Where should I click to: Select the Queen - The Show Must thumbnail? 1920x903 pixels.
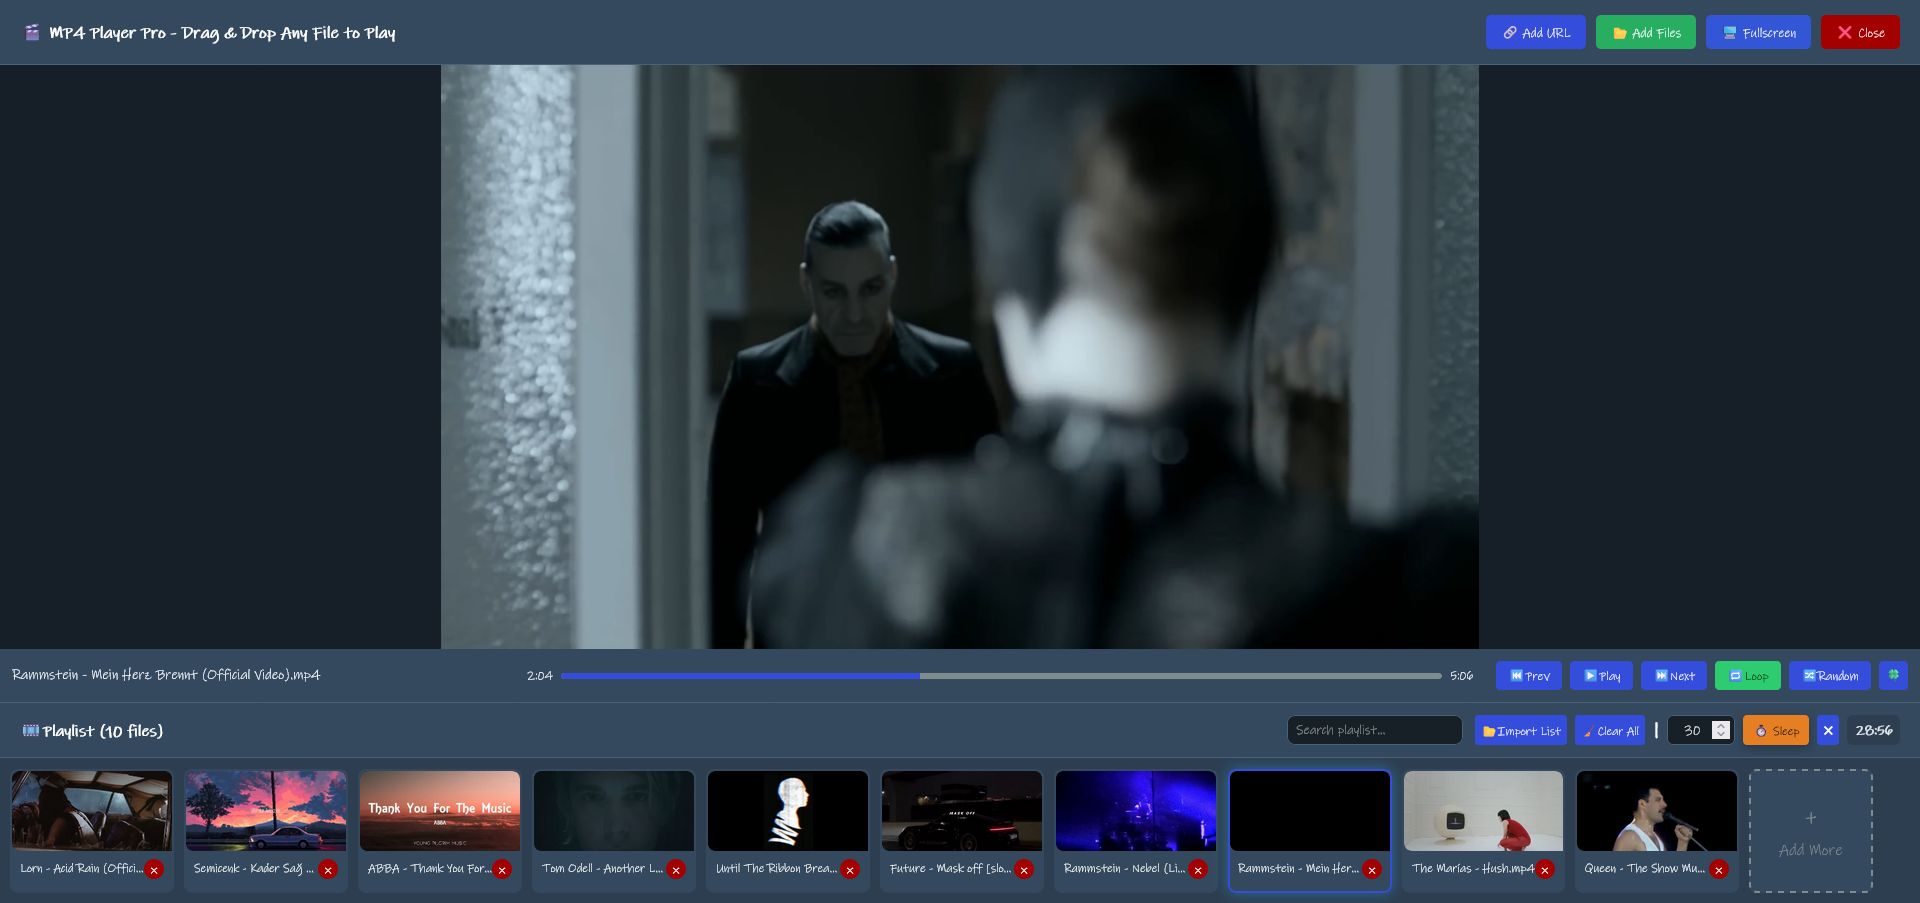pos(1657,810)
